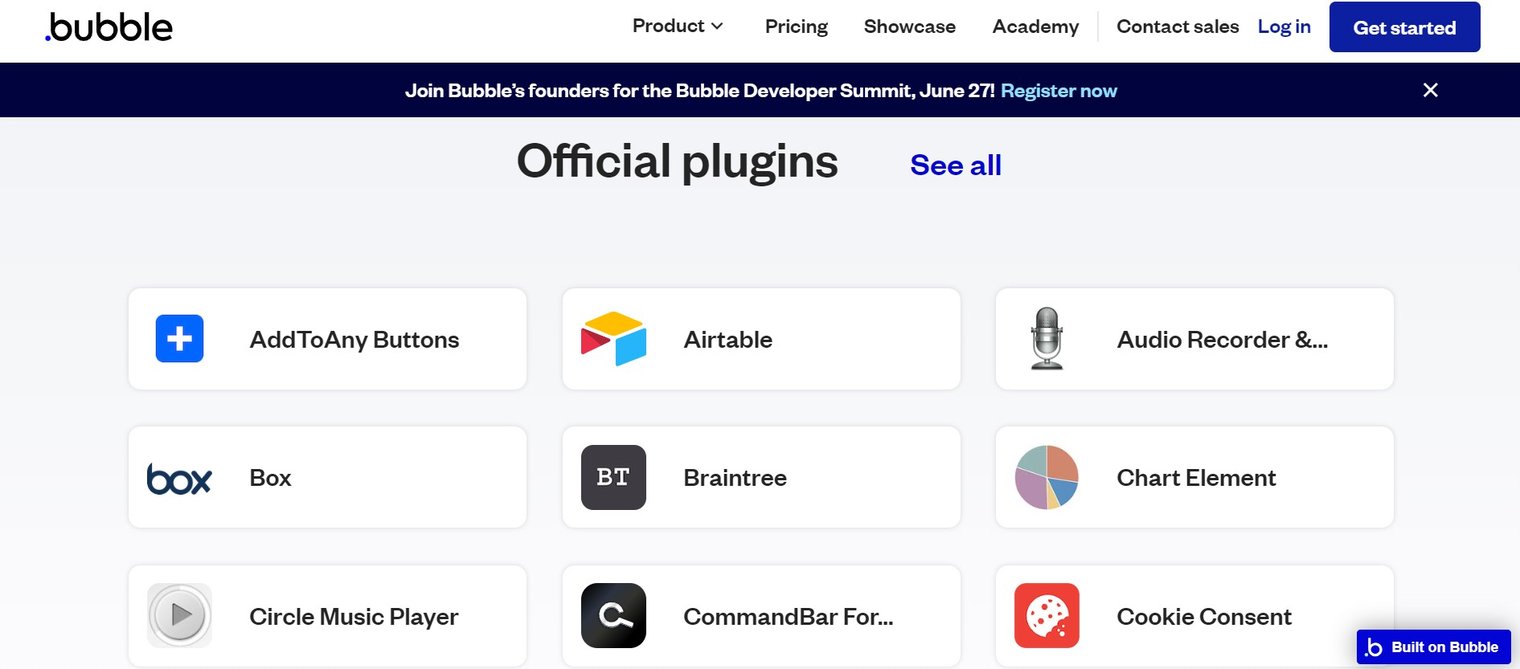Click the CommandBar plugin icon

pyautogui.click(x=612, y=616)
